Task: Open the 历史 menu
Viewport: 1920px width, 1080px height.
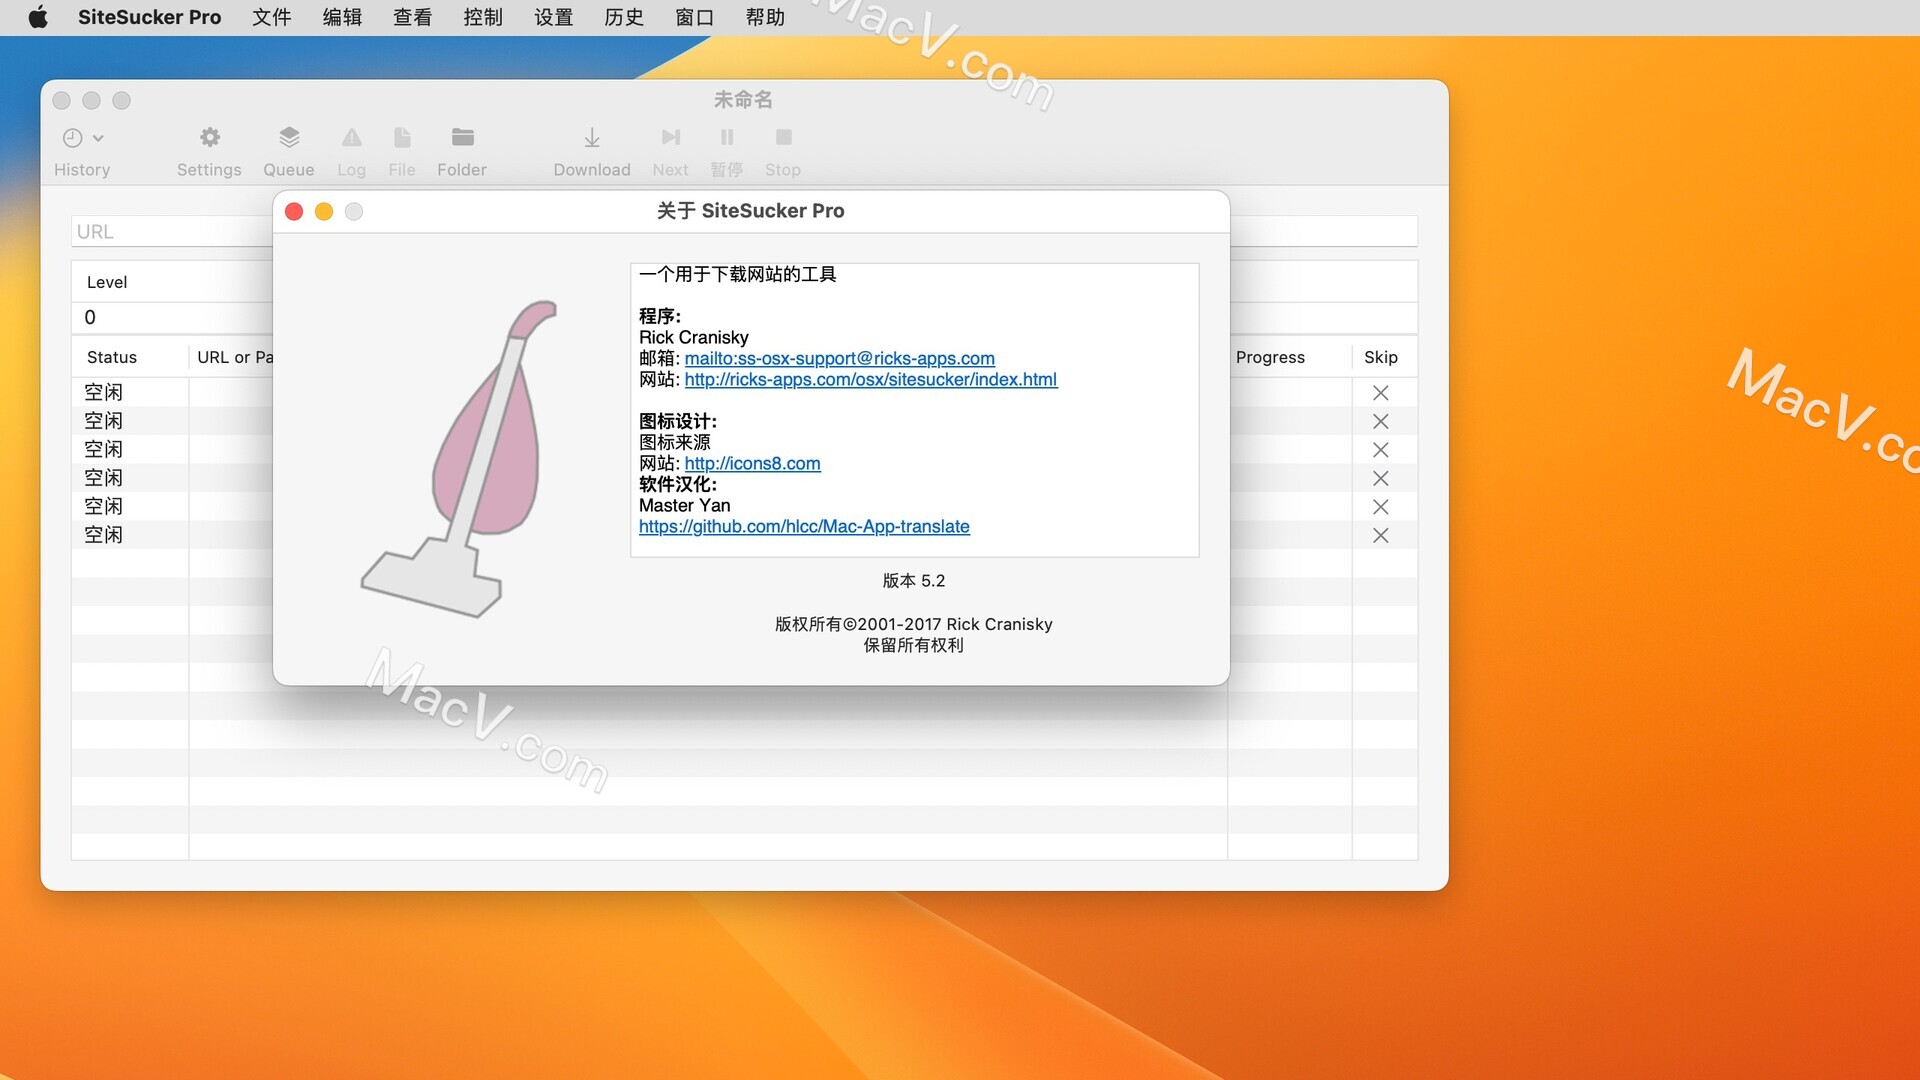Action: coord(624,17)
